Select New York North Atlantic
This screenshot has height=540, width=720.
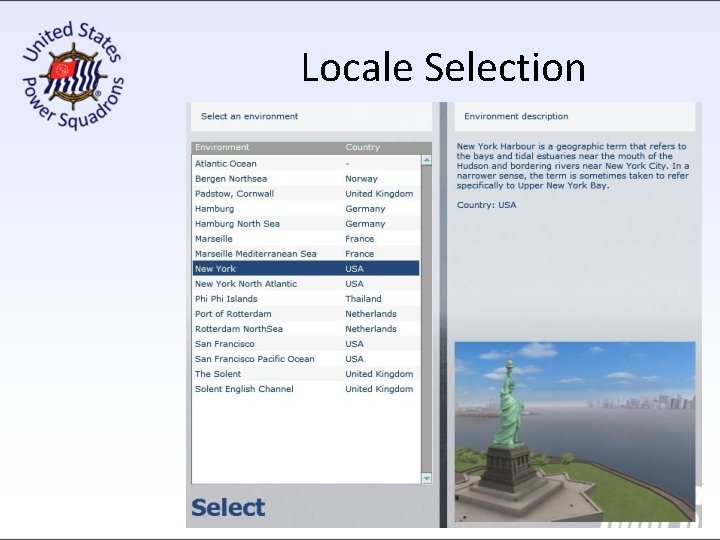pyautogui.click(x=306, y=284)
